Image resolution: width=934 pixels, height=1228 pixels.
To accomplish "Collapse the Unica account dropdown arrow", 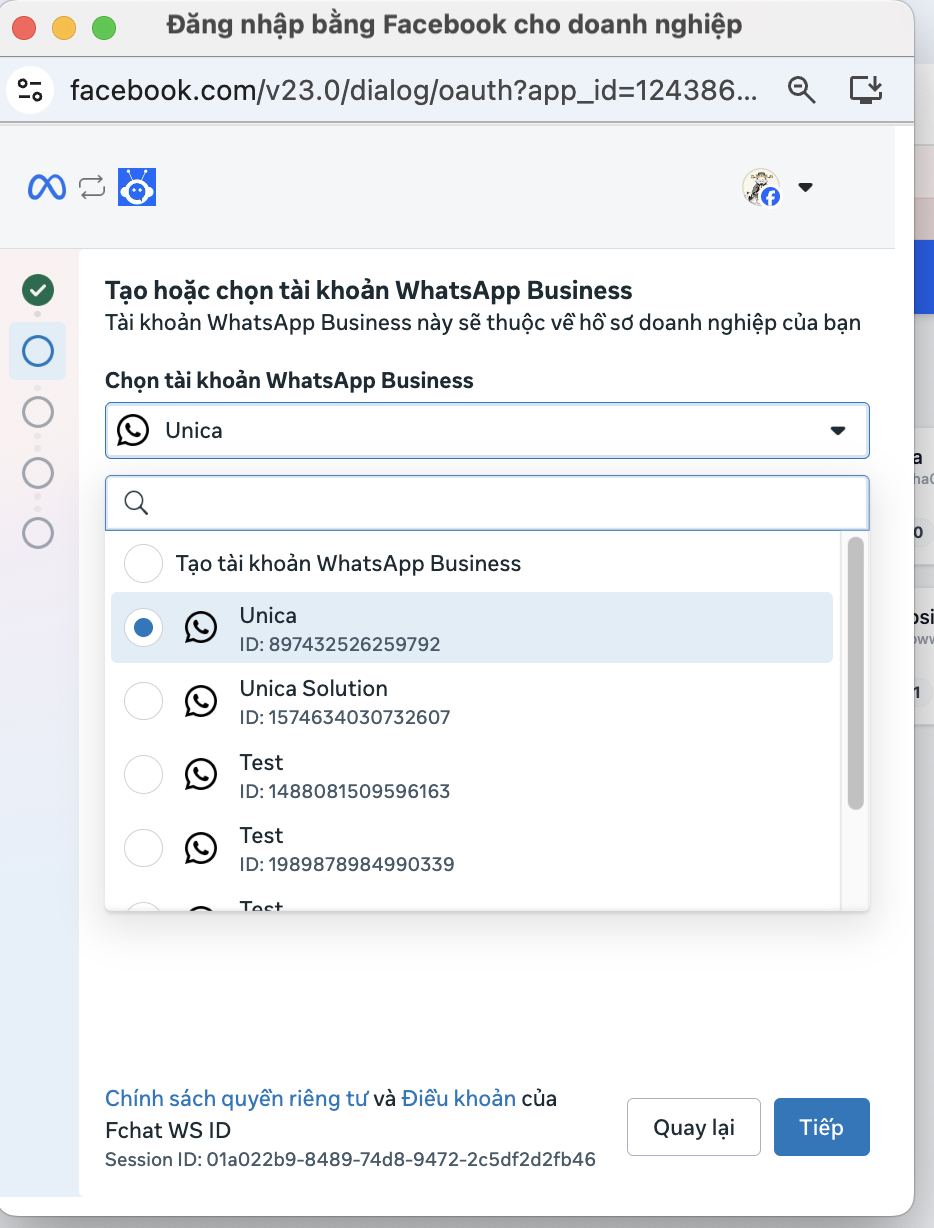I will click(838, 431).
